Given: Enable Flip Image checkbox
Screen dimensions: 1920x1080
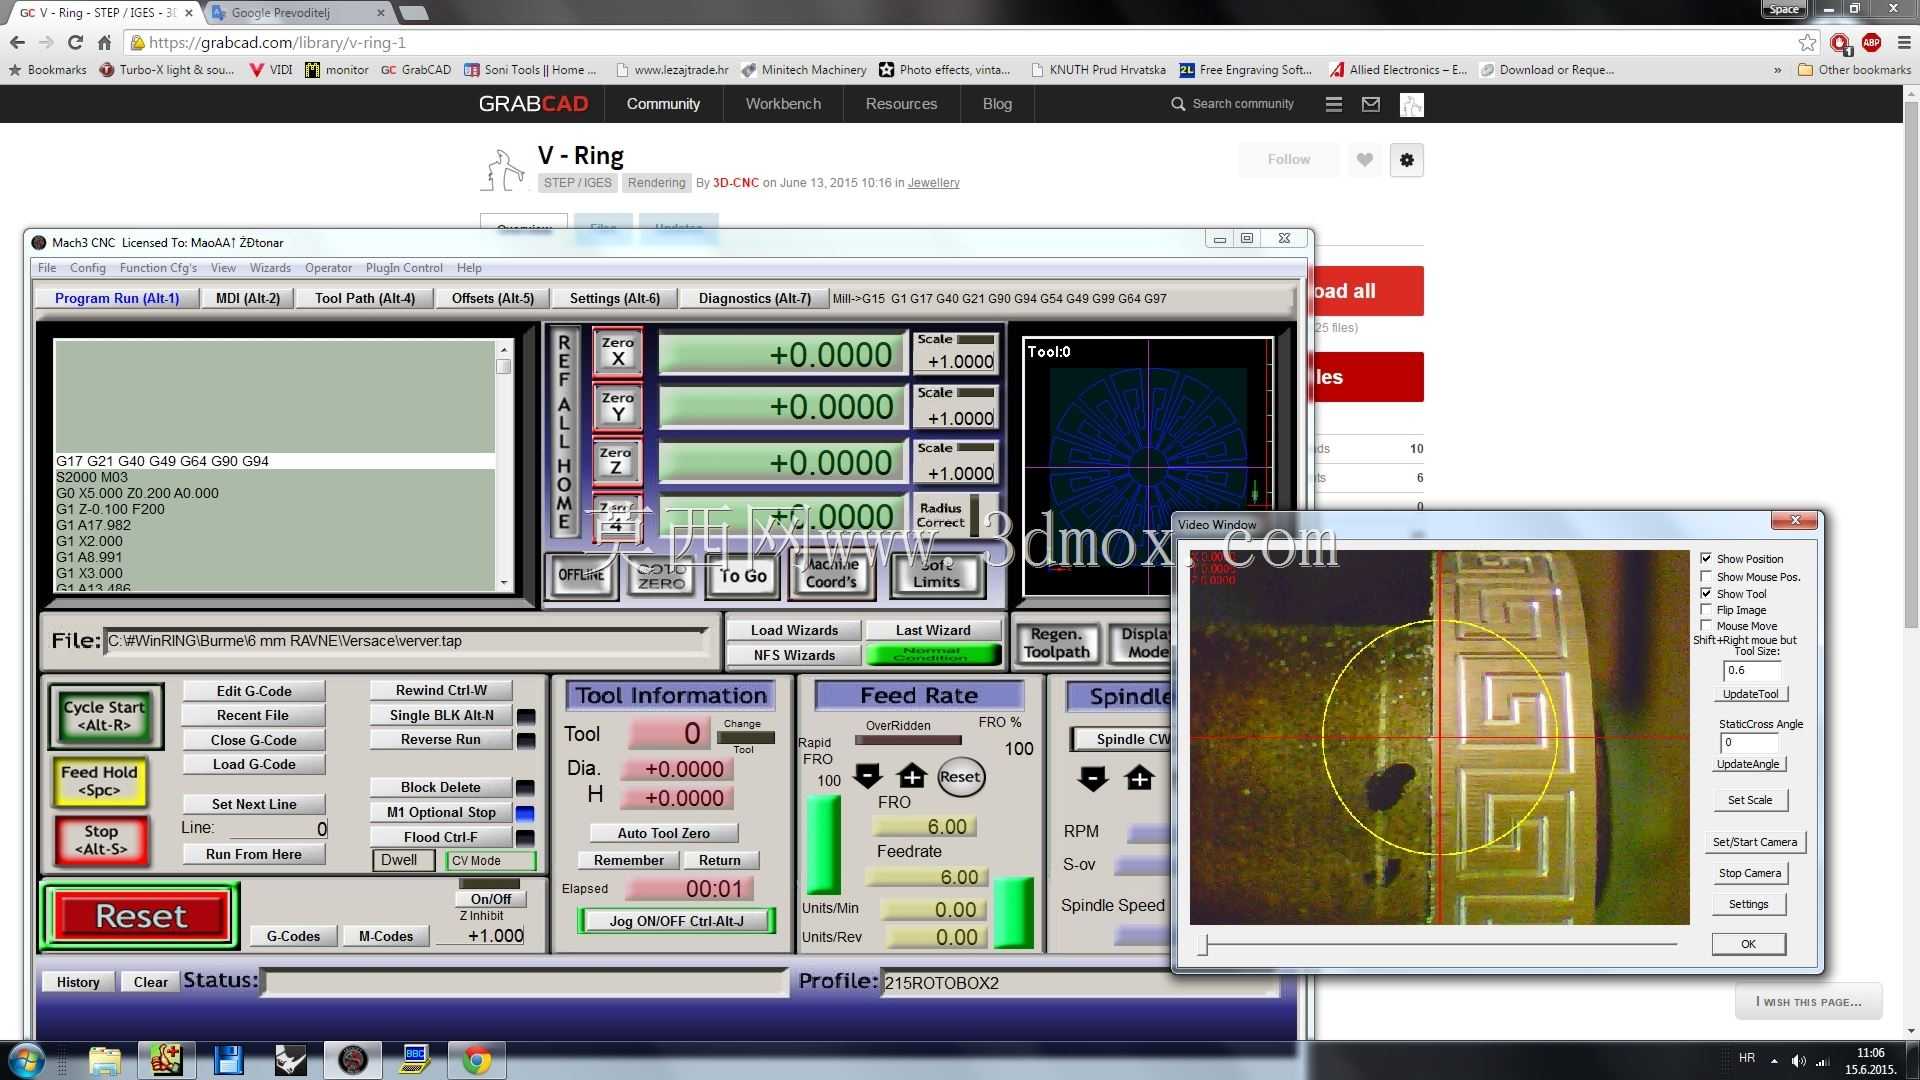Looking at the screenshot, I should (x=1706, y=609).
